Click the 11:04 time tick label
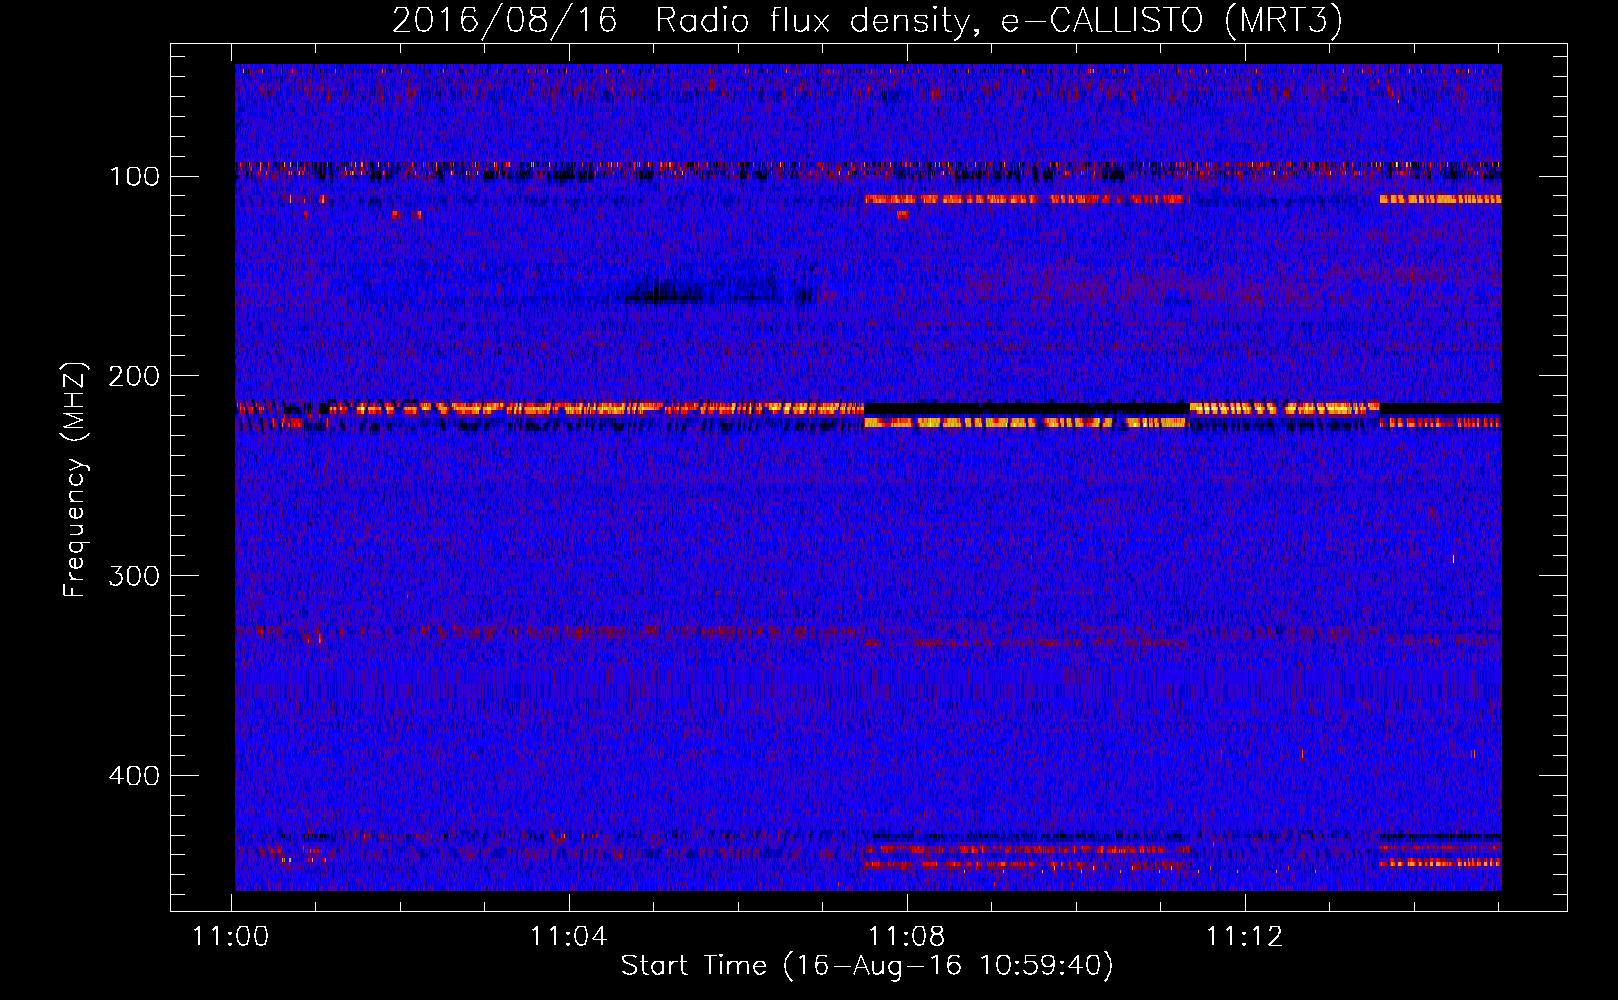The height and width of the screenshot is (1000, 1618). point(569,937)
